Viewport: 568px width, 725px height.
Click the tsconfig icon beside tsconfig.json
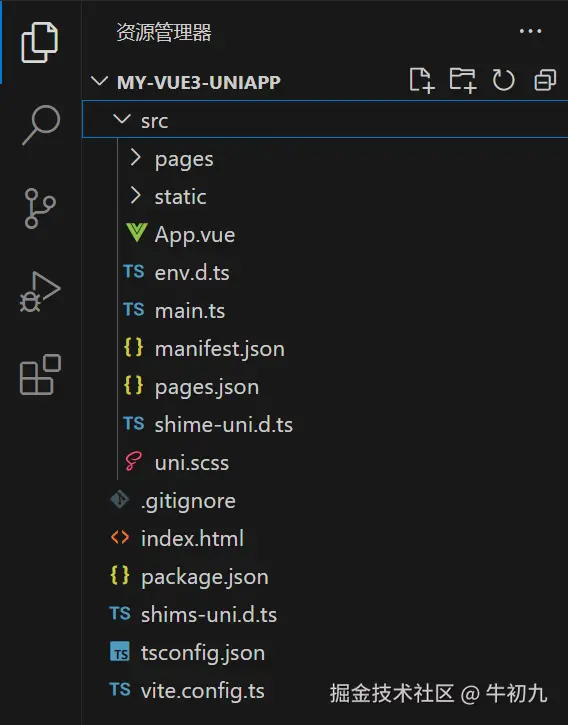click(120, 651)
